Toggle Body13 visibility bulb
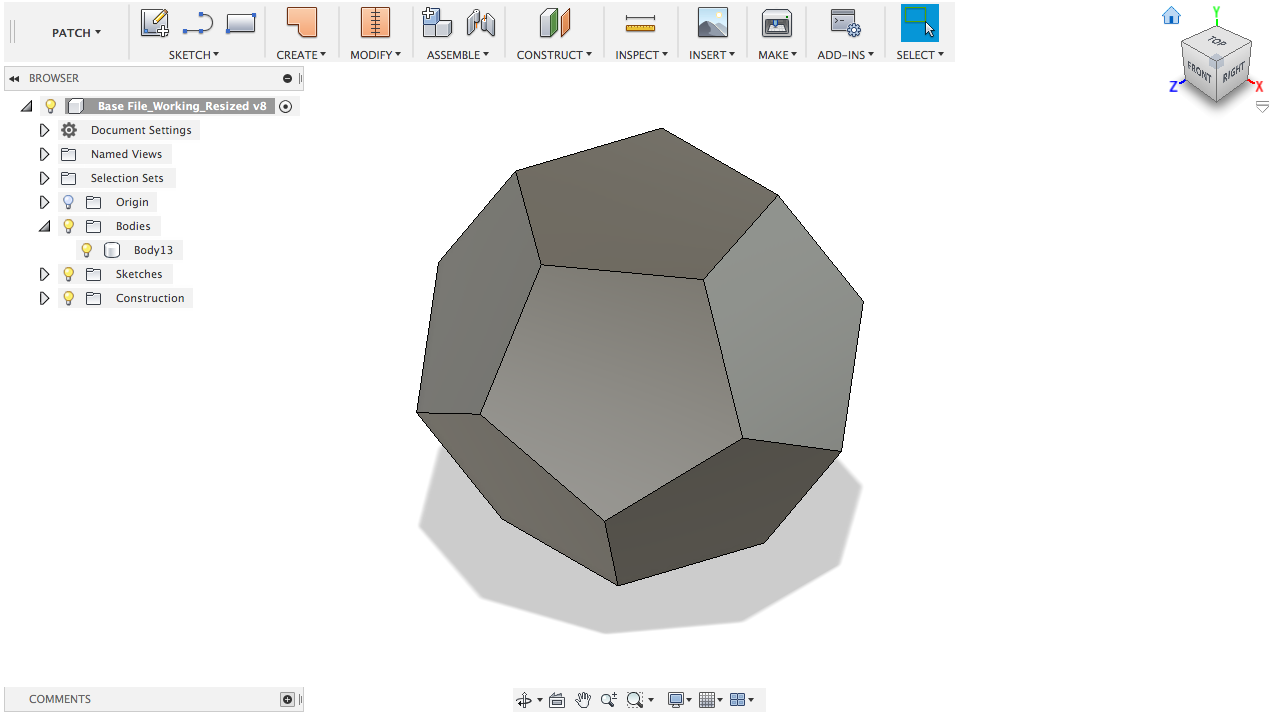This screenshot has width=1280, height=715. pos(87,250)
